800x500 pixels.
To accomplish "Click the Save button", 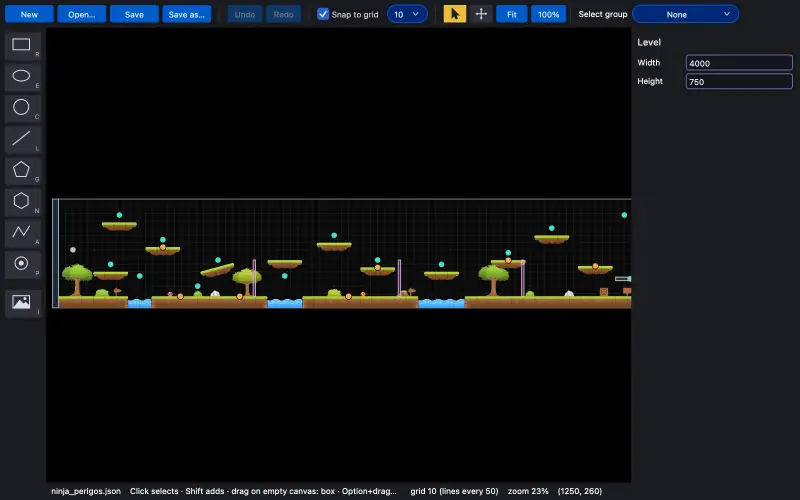I will 134,14.
